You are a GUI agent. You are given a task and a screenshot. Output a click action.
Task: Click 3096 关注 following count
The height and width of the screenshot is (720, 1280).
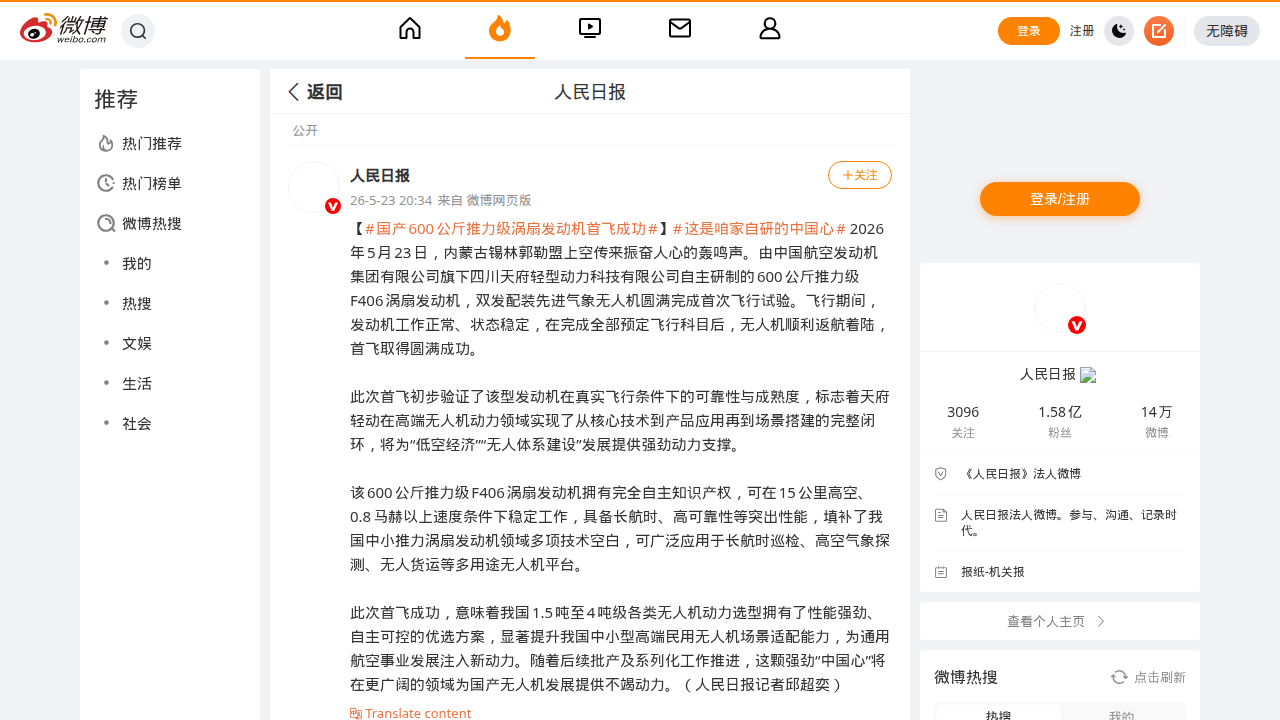[x=963, y=421]
